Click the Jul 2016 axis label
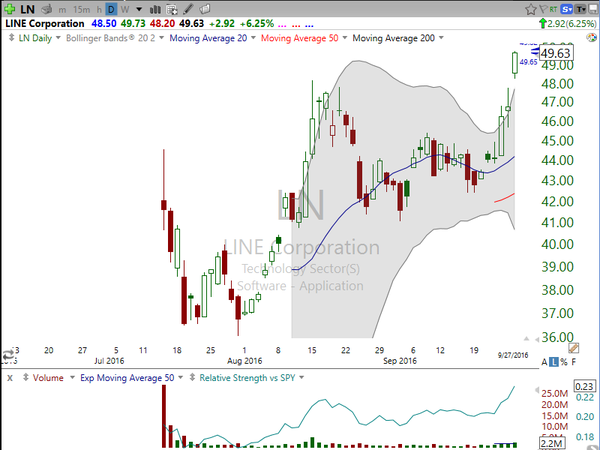The width and height of the screenshot is (600, 450). 109,361
